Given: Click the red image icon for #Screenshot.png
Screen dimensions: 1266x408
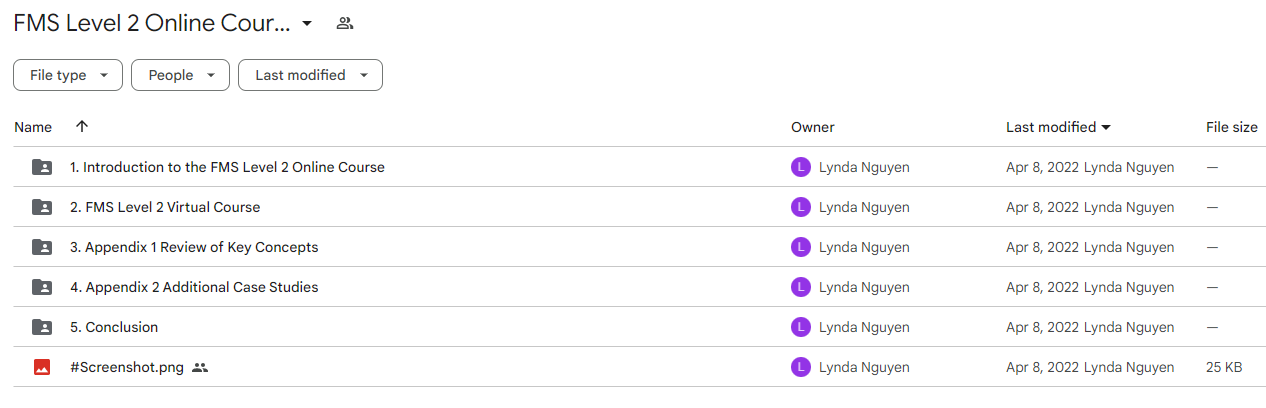Looking at the screenshot, I should coord(42,367).
